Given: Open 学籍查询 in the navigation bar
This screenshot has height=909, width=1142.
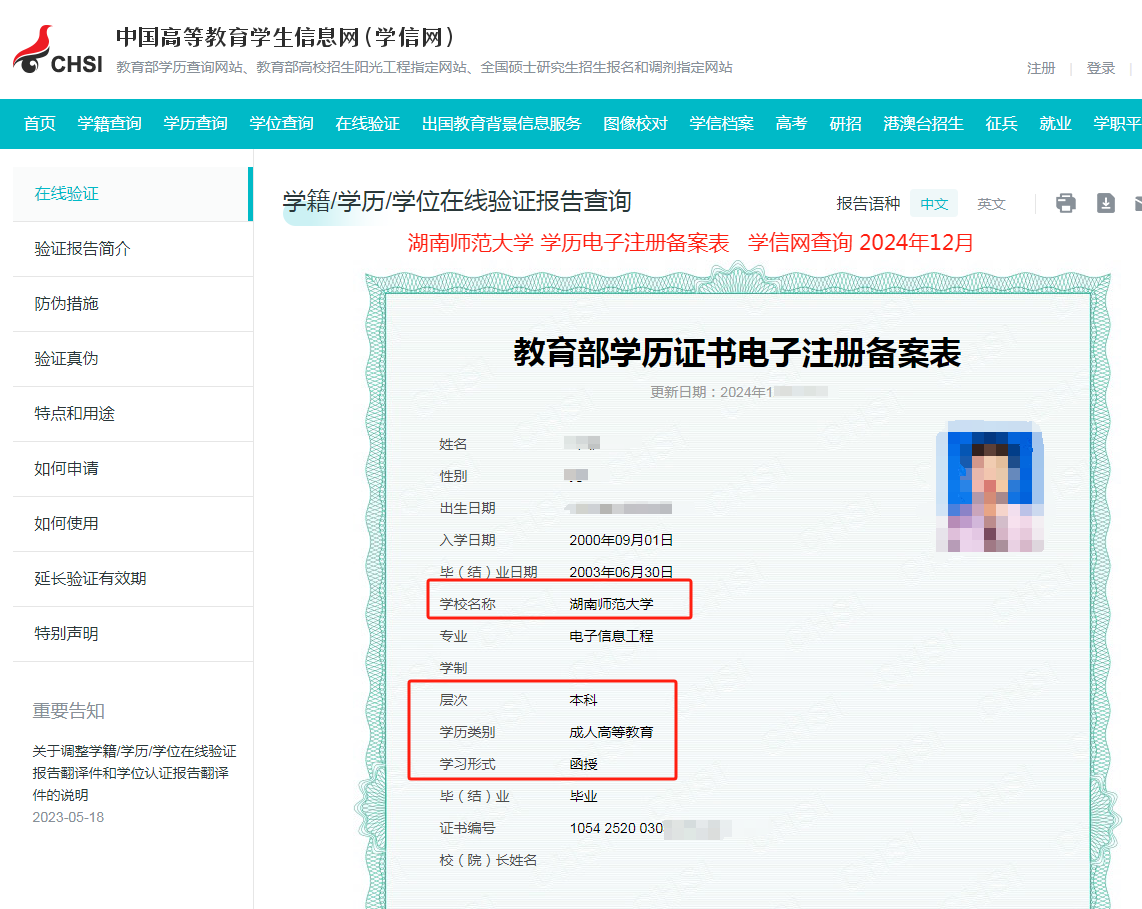Looking at the screenshot, I should pos(109,124).
